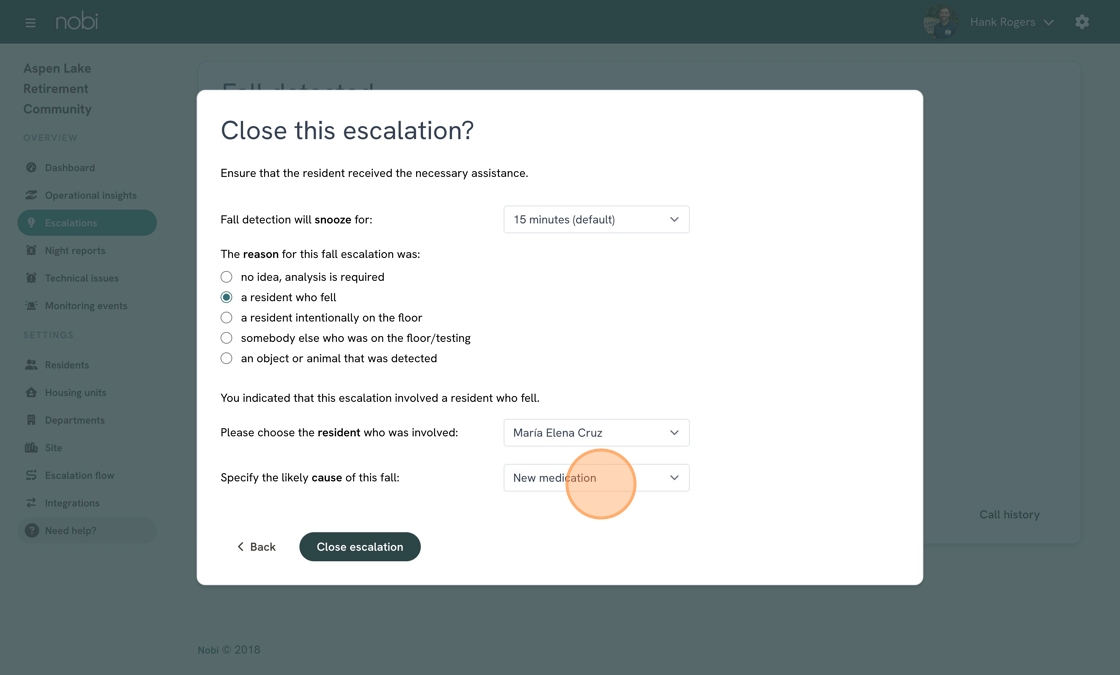Open the Hank Rogers user menu
The height and width of the screenshot is (675, 1120).
[x=990, y=22]
